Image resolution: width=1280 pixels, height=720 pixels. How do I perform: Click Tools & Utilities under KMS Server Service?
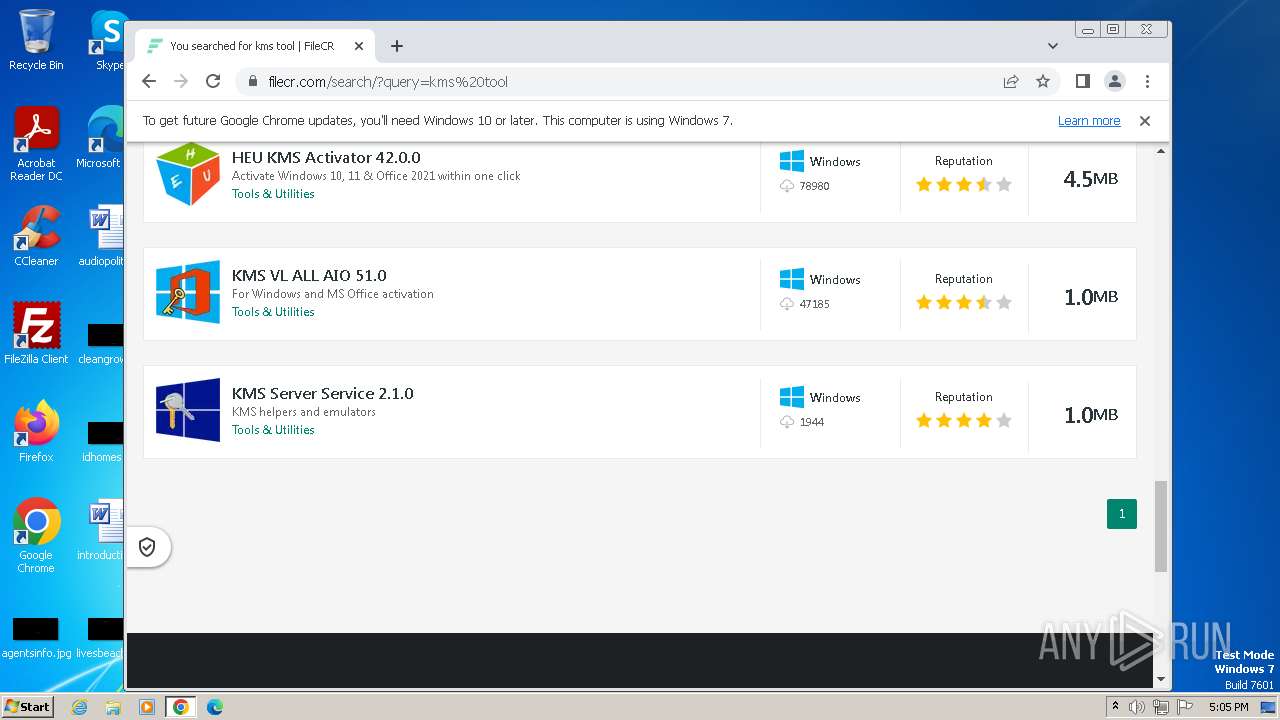(273, 430)
